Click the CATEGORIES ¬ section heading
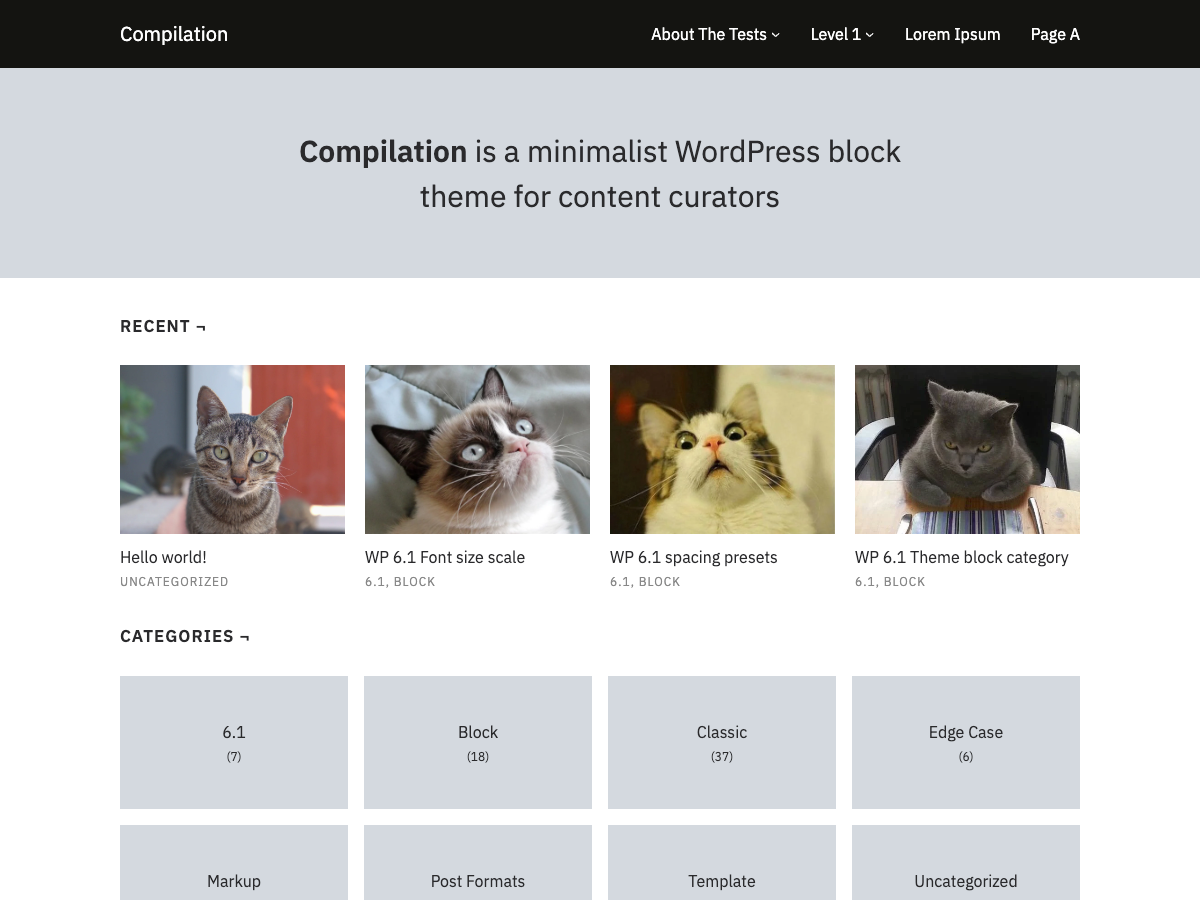 click(x=185, y=636)
